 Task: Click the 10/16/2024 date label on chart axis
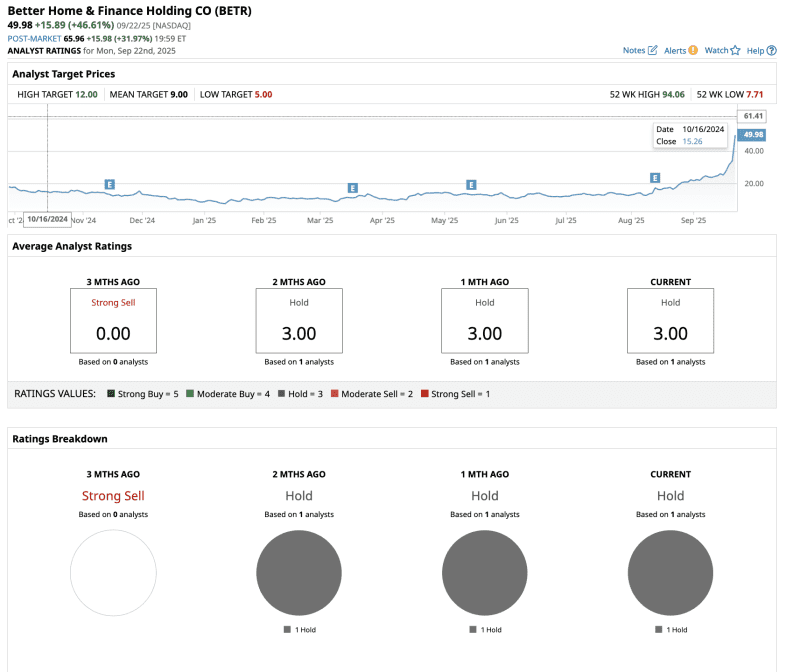coord(48,219)
